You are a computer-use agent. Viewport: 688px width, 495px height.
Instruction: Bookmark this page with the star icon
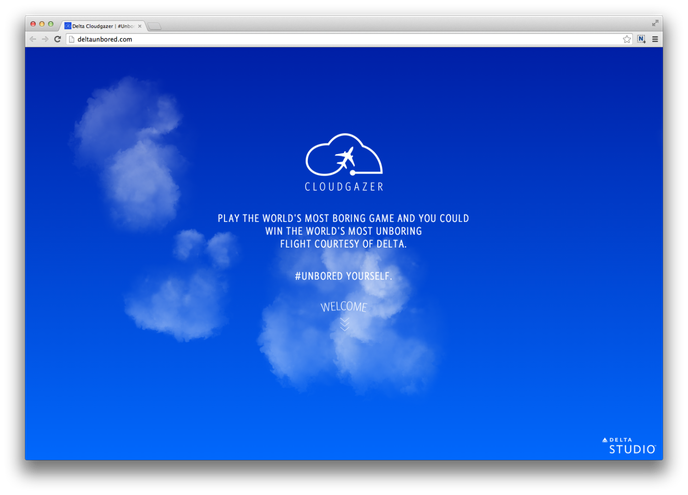click(627, 39)
